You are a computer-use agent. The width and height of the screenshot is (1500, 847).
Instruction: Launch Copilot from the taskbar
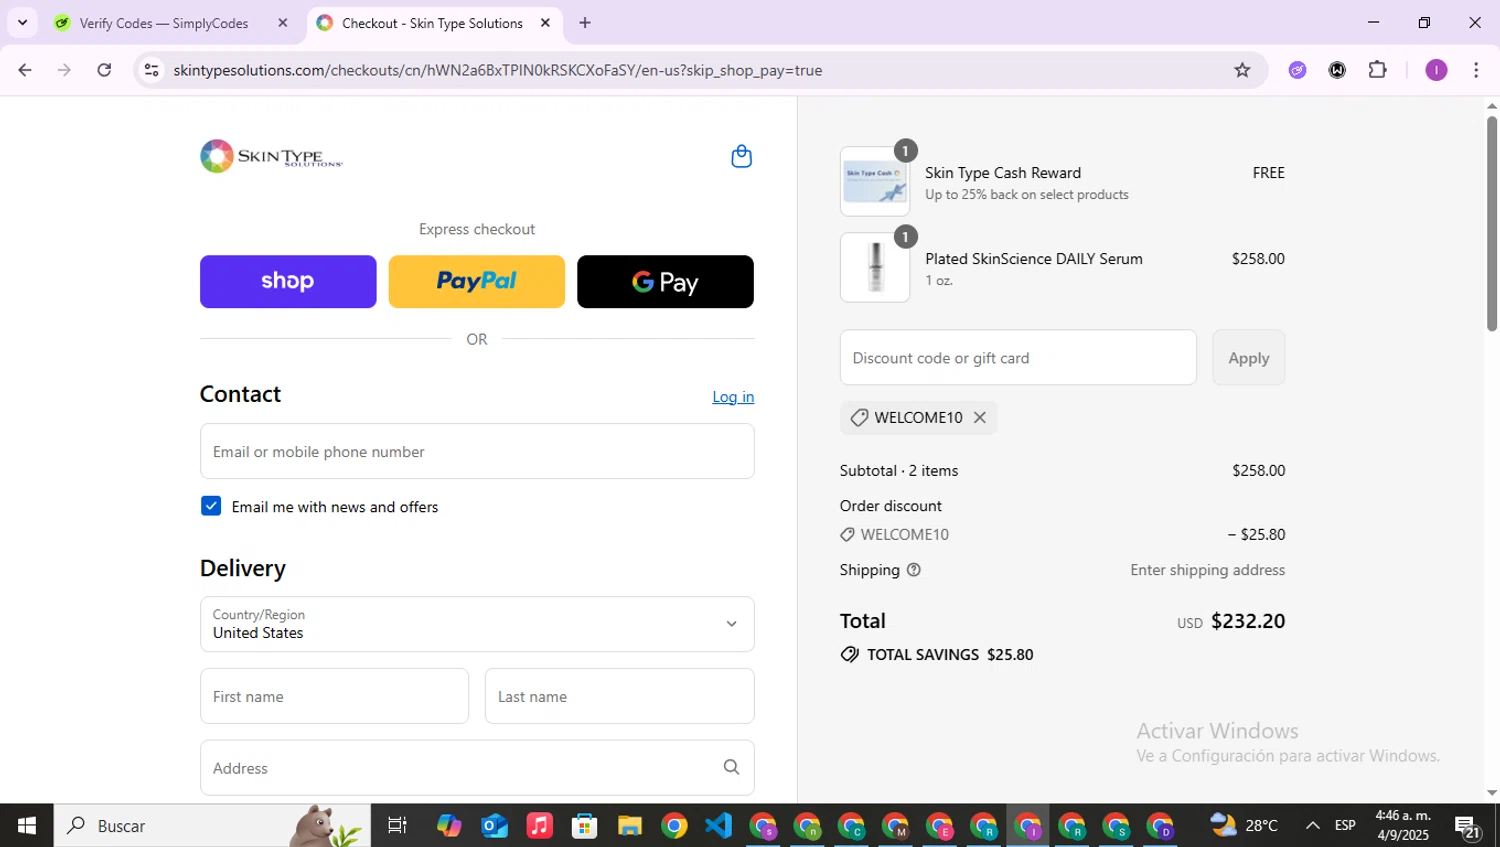coord(449,825)
